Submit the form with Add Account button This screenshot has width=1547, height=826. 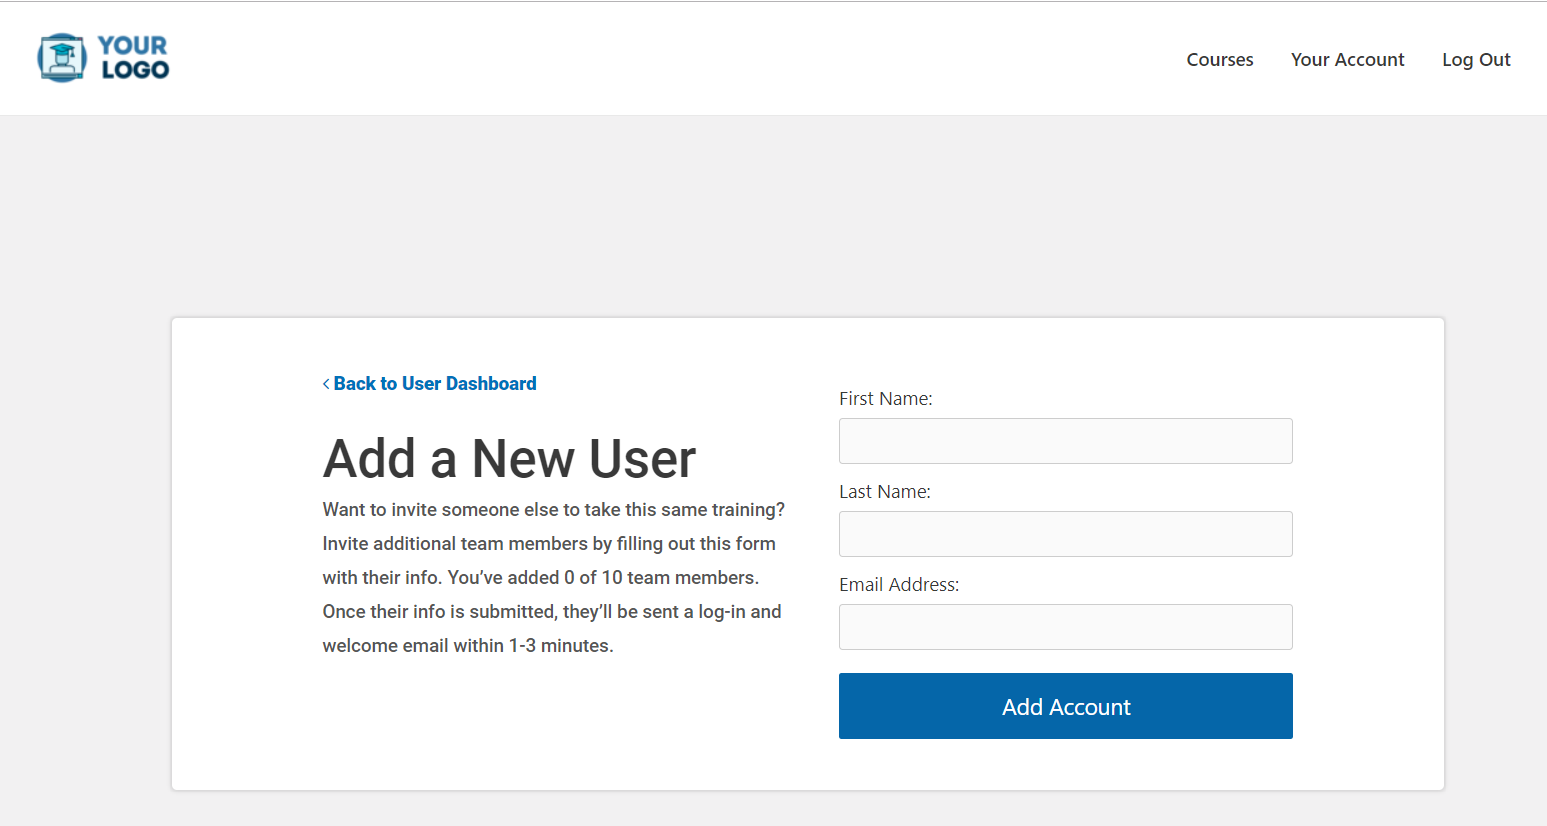[x=1066, y=706]
